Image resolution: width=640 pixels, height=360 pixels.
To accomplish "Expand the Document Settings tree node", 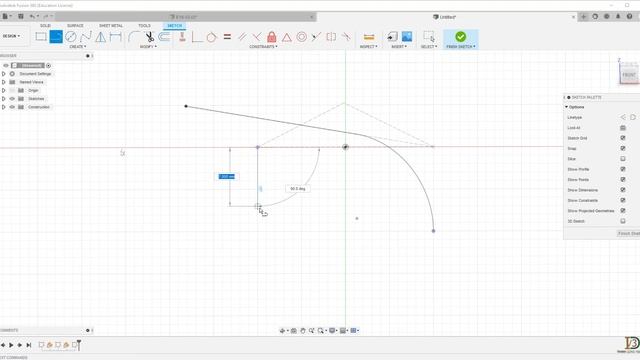I will (x=4, y=74).
